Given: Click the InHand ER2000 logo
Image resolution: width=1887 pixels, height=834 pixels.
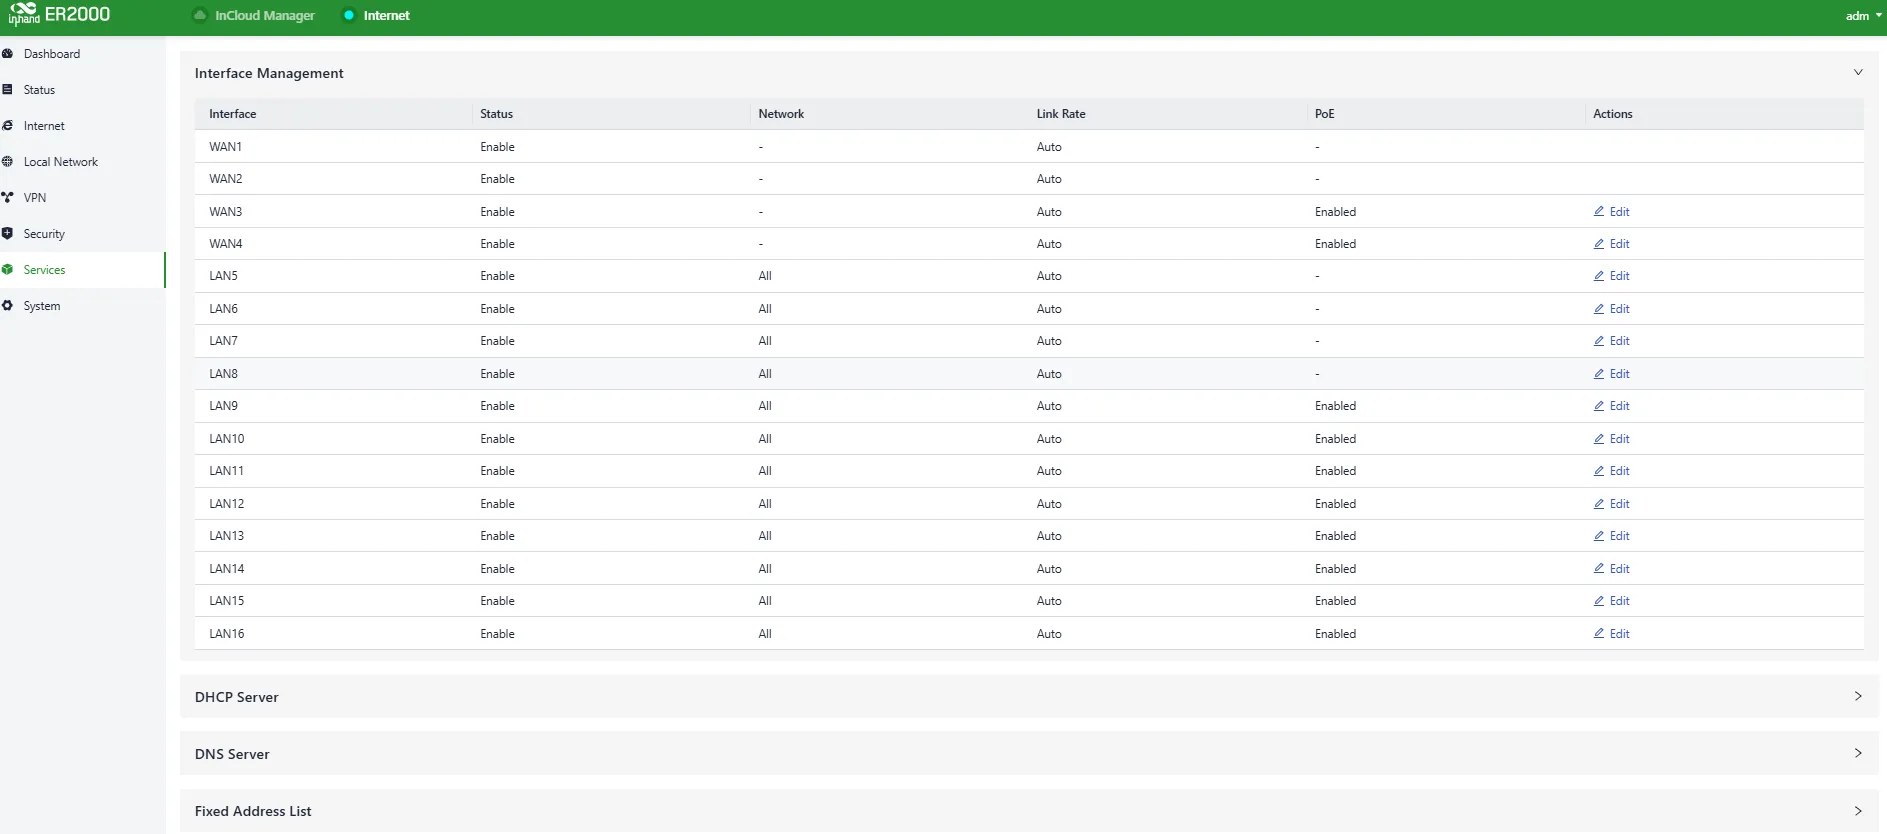Looking at the screenshot, I should tap(59, 14).
